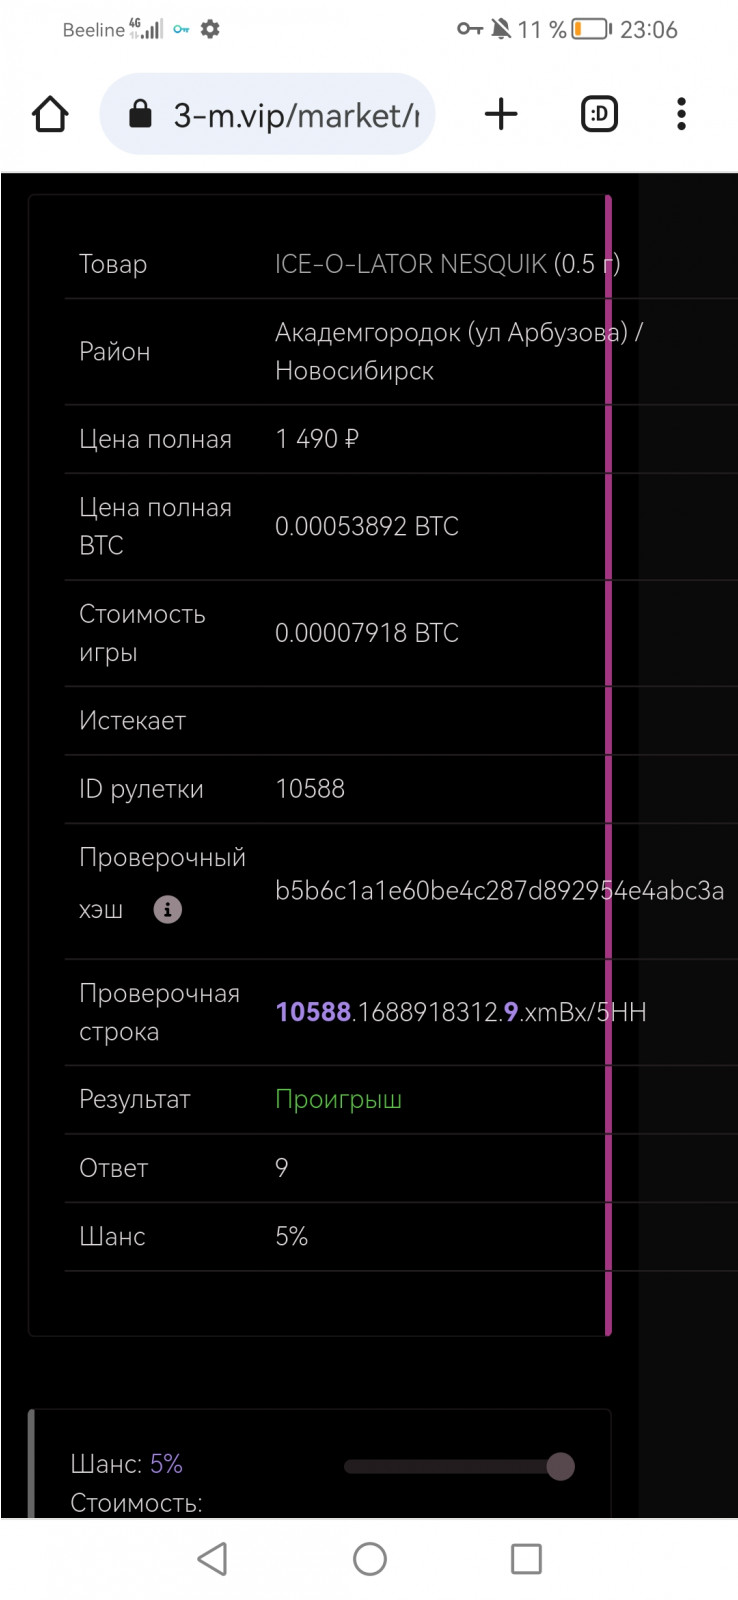The image size is (738, 1600).
Task: Focus the 3-m.vip address bar
Action: tap(295, 116)
